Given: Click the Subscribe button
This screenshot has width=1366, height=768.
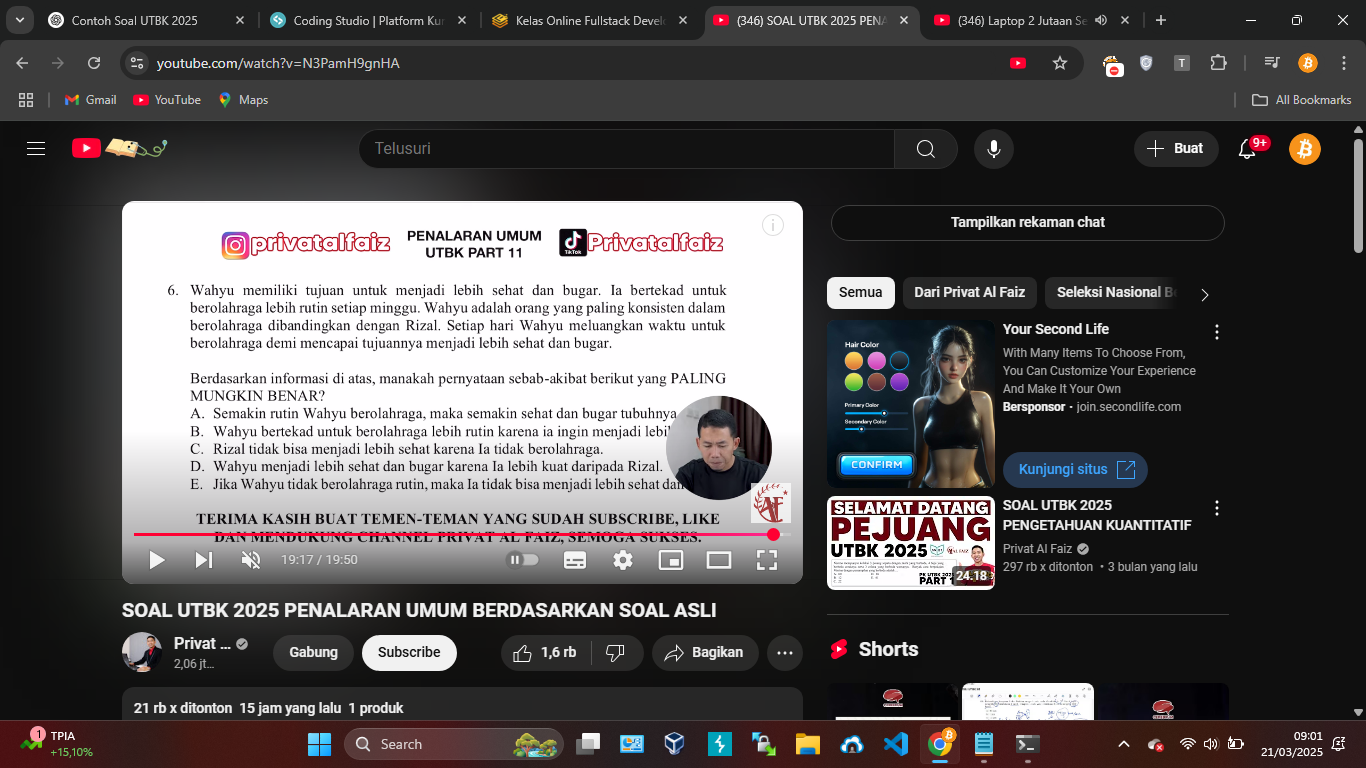Looking at the screenshot, I should (x=409, y=653).
